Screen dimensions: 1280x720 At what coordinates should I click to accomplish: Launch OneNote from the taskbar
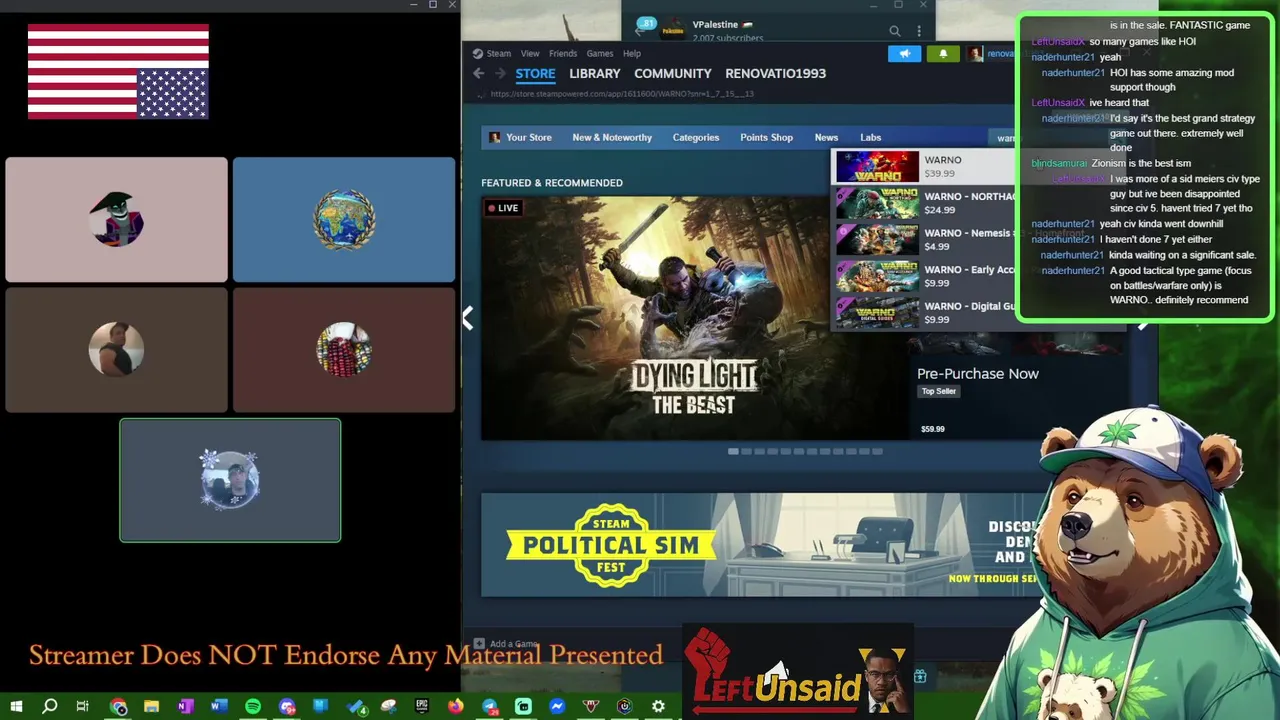tap(185, 706)
